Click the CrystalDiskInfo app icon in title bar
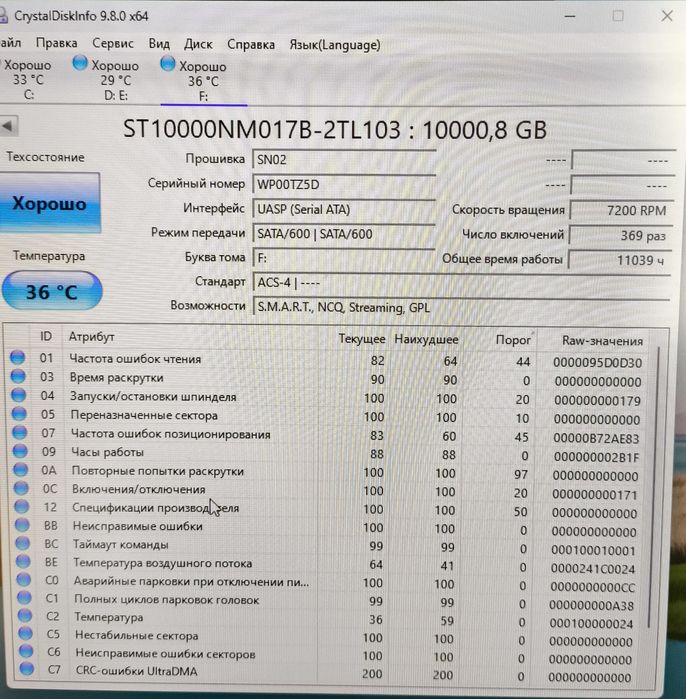 coord(2,16)
